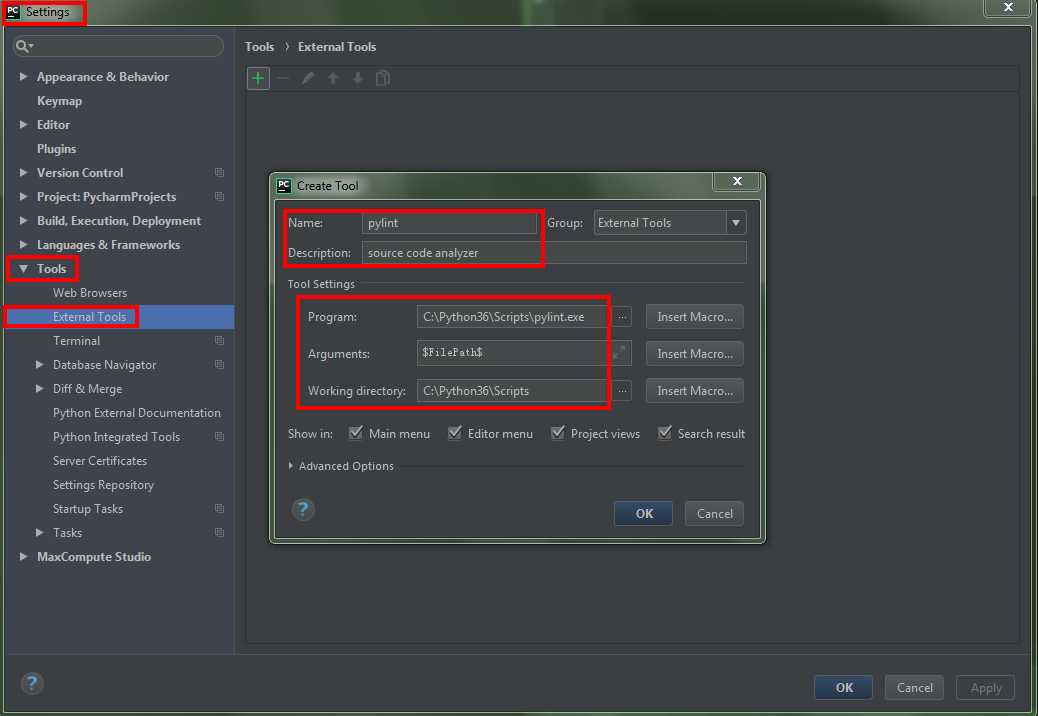Toggle the Main menu checkbox
The height and width of the screenshot is (716, 1038).
click(355, 433)
